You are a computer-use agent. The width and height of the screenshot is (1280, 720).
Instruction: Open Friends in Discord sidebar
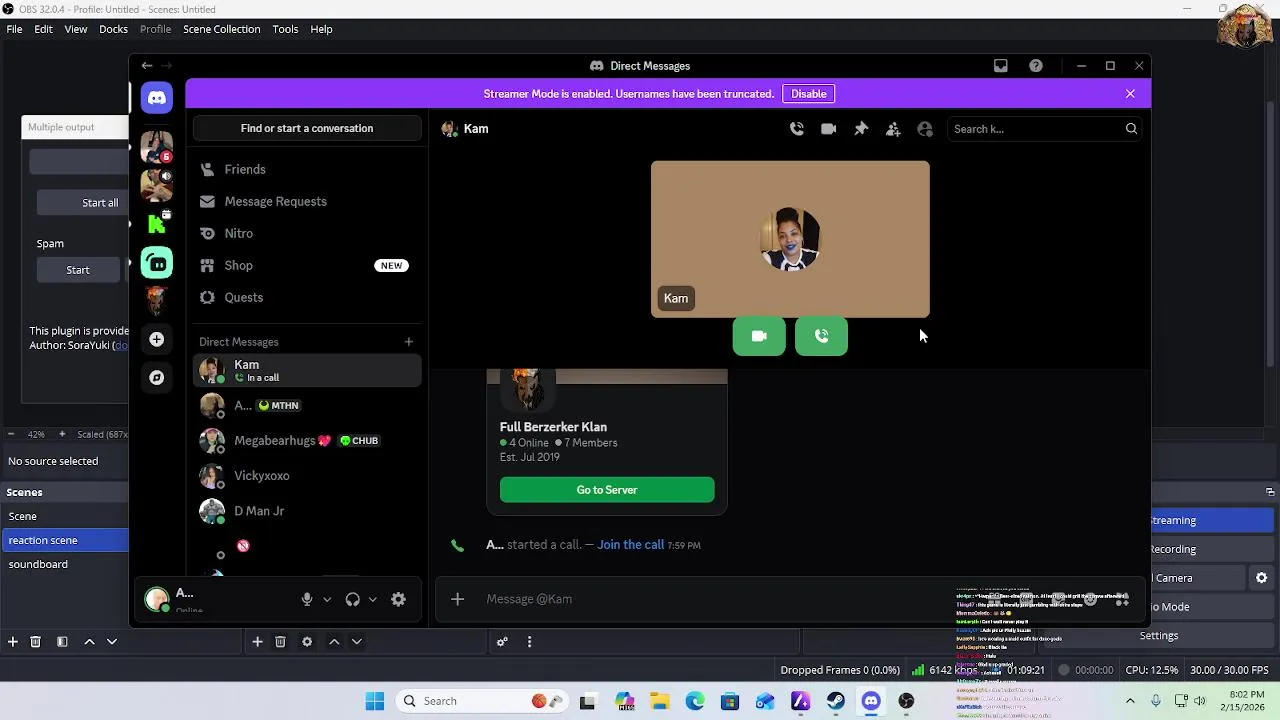pos(307,170)
